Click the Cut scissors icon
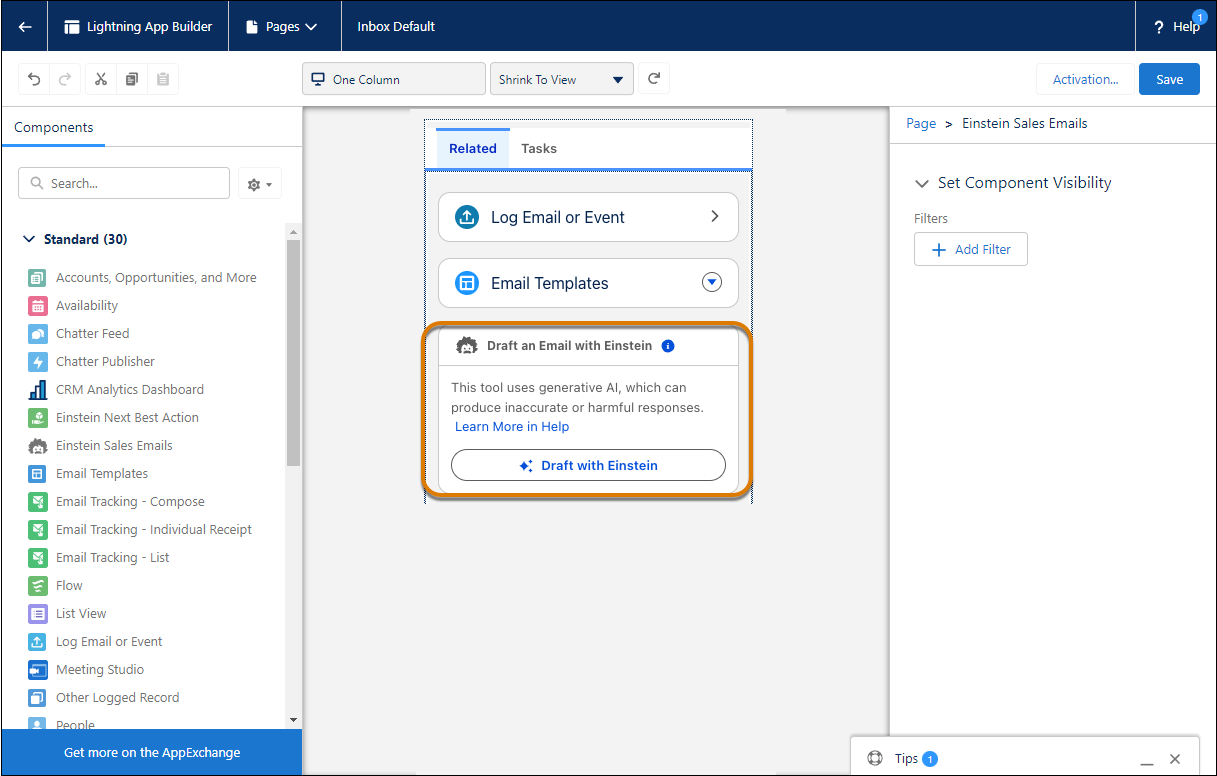Image resolution: width=1217 pixels, height=776 pixels. 101,79
